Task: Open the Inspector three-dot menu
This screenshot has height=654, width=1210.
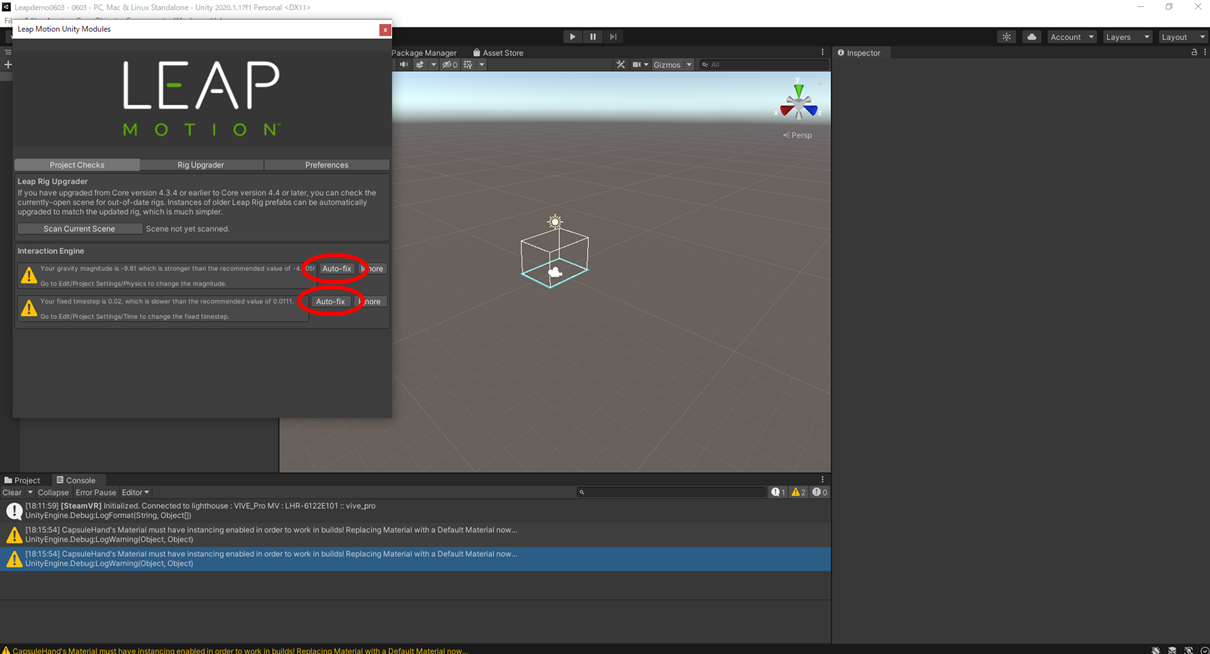Action: click(x=1204, y=53)
